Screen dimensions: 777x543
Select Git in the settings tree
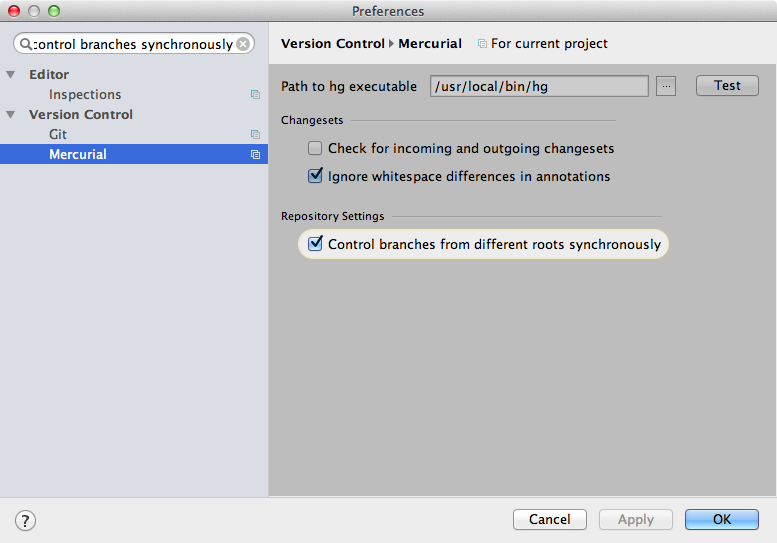58,134
